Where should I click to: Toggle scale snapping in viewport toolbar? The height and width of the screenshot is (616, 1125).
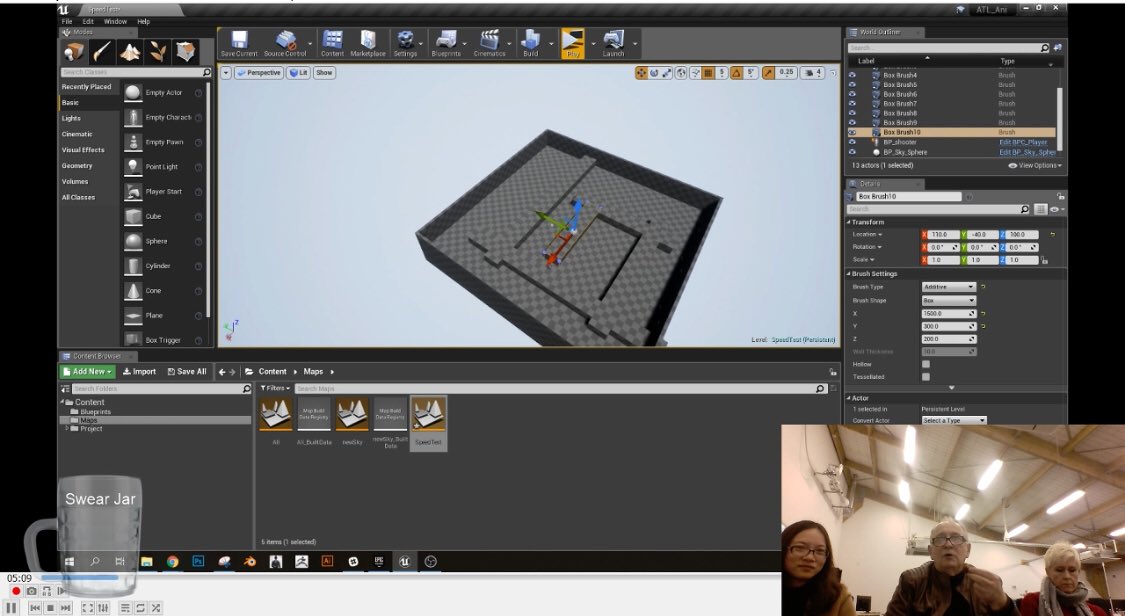(769, 72)
